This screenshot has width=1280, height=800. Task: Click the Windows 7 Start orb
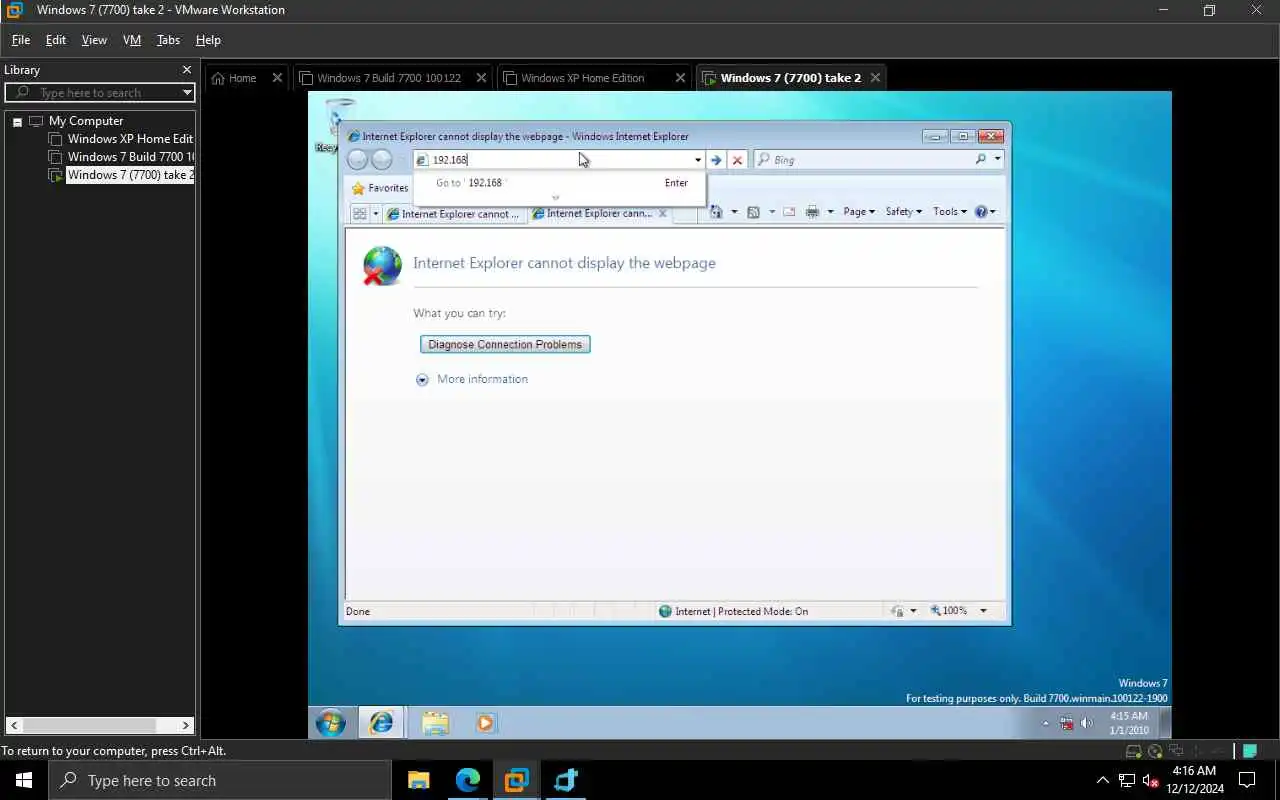pos(331,722)
